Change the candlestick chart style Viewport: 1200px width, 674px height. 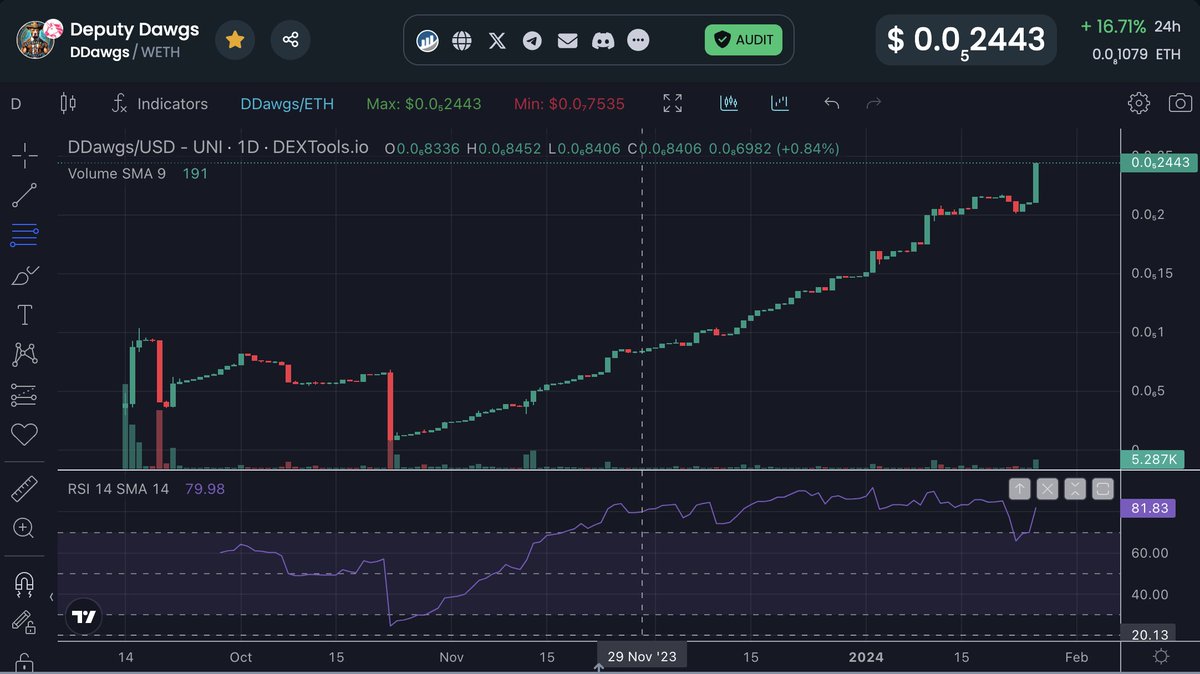click(x=68, y=103)
